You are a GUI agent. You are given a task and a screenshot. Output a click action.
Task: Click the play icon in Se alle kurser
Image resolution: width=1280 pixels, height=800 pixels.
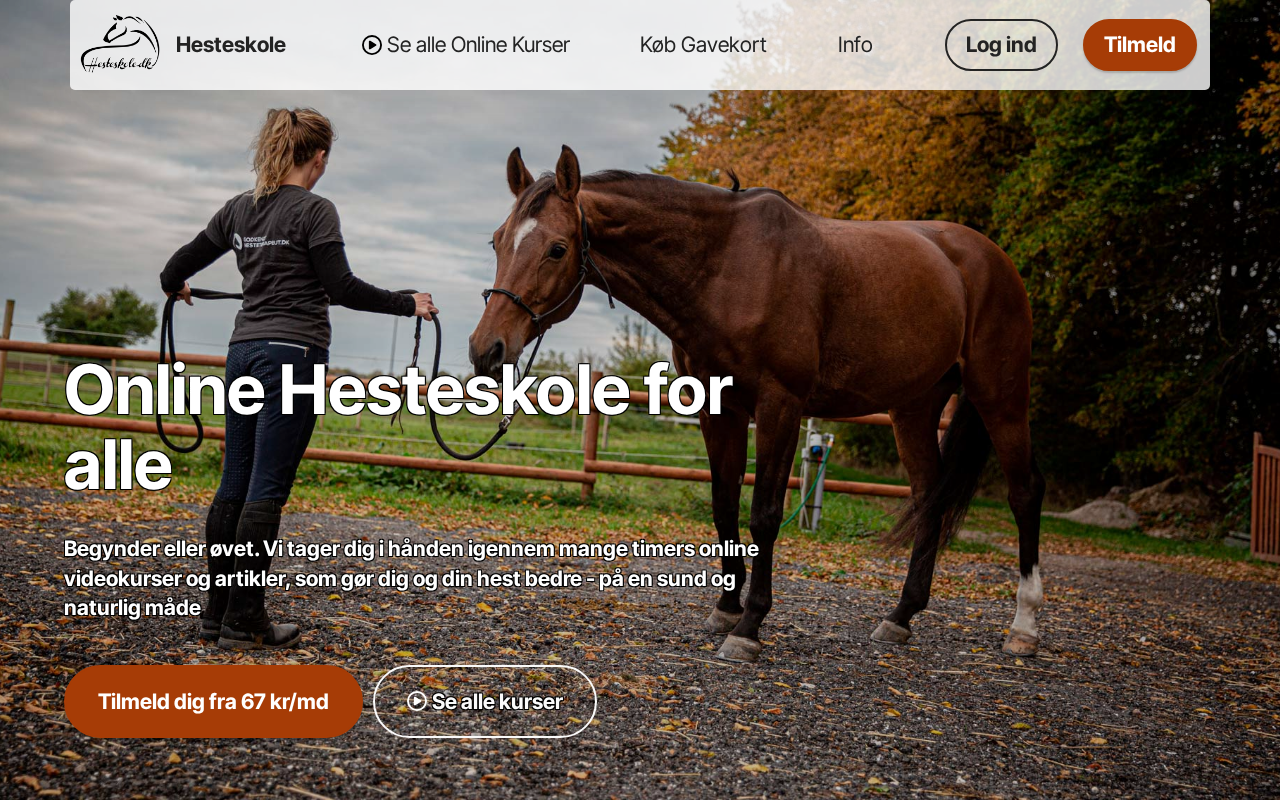click(417, 701)
